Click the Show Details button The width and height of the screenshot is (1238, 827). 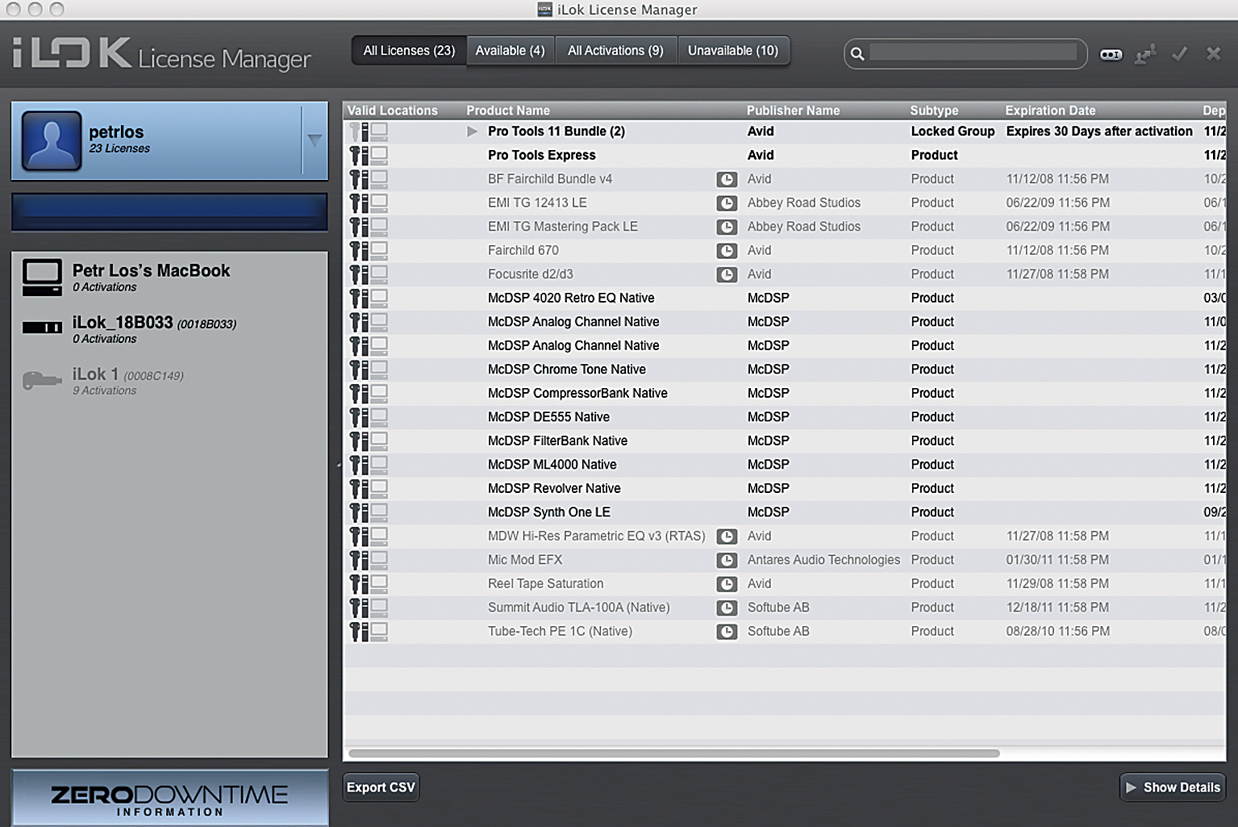pos(1172,788)
